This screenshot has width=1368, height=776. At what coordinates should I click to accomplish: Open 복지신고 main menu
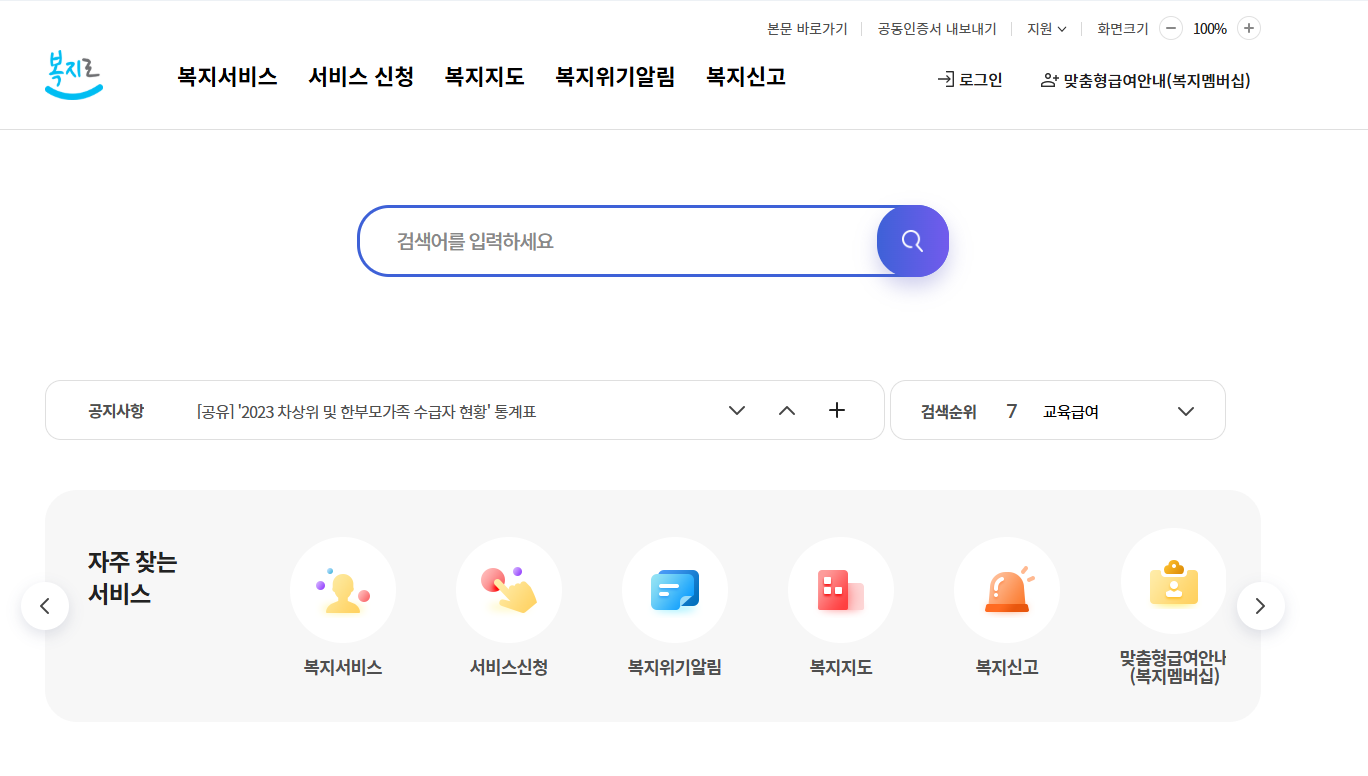tap(746, 76)
